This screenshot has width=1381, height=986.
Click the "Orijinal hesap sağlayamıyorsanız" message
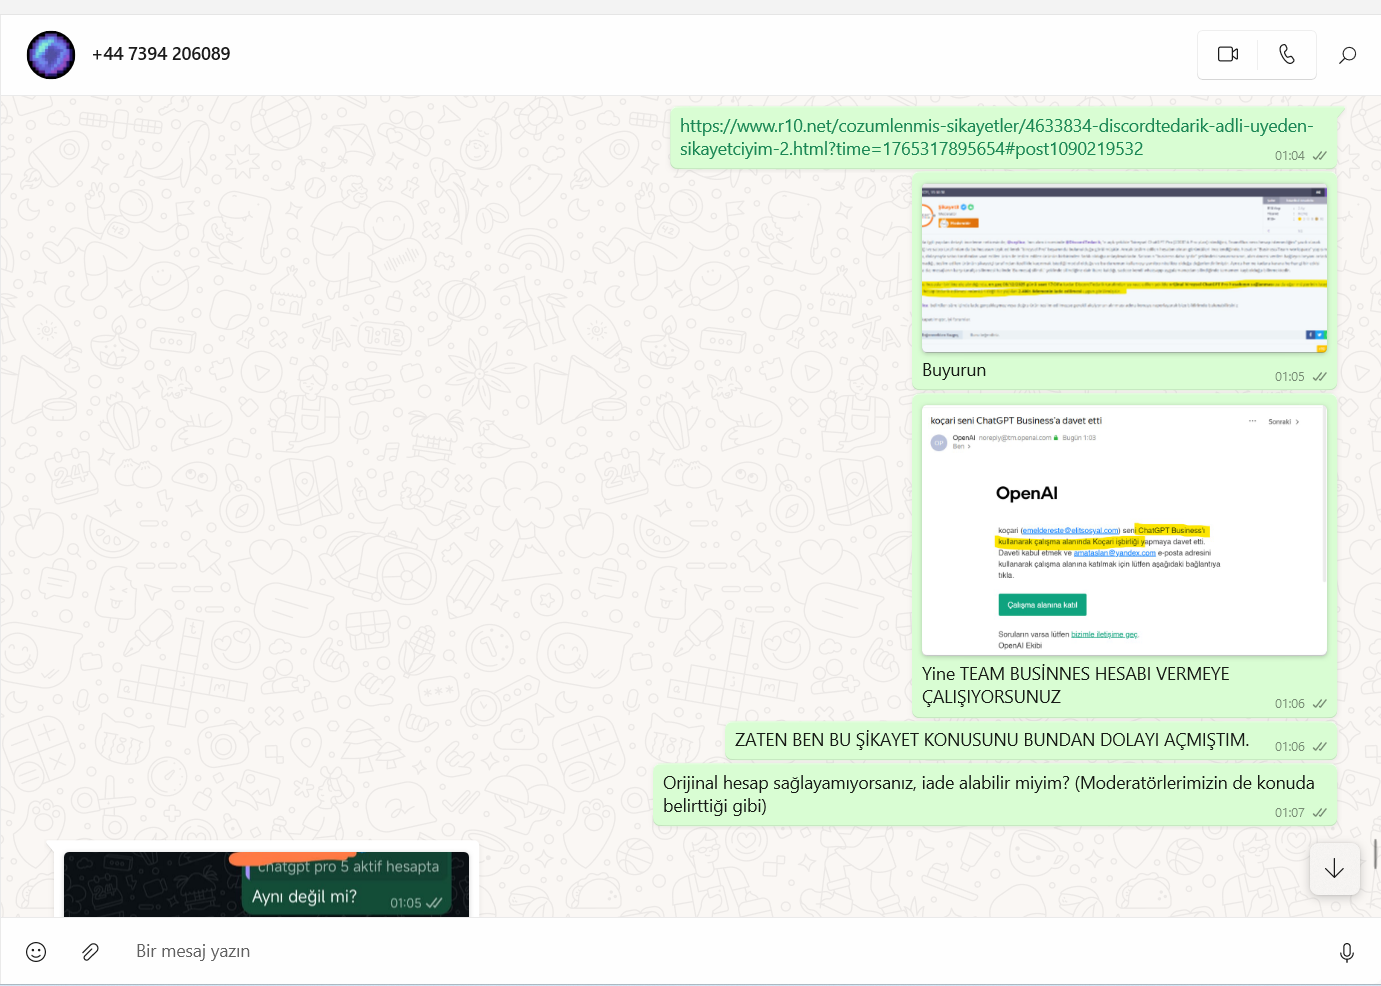click(x=989, y=794)
